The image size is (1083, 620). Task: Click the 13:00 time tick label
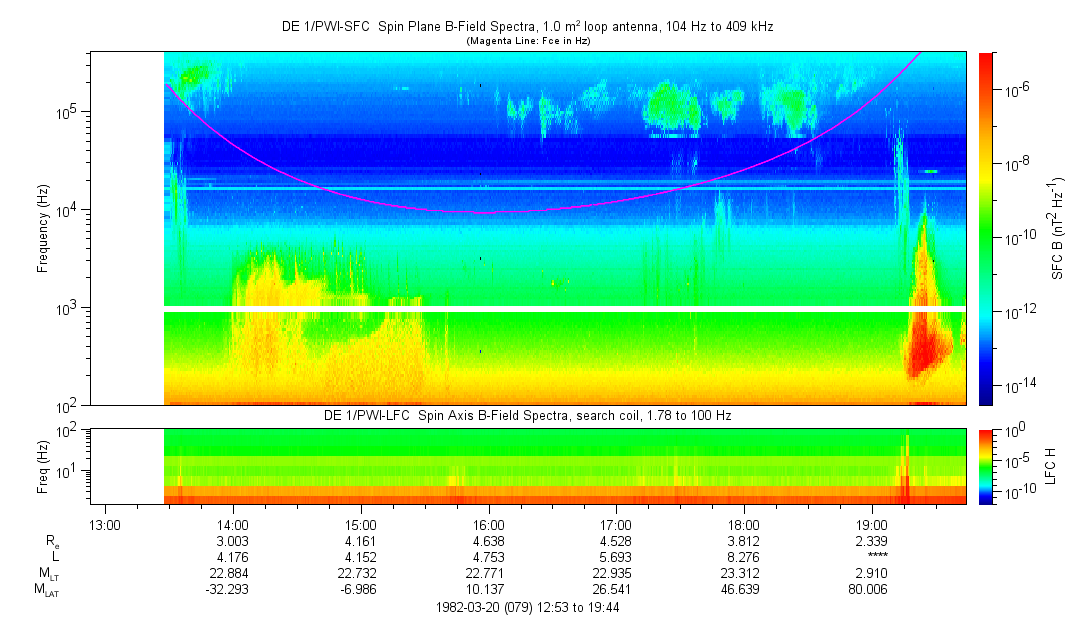(105, 524)
